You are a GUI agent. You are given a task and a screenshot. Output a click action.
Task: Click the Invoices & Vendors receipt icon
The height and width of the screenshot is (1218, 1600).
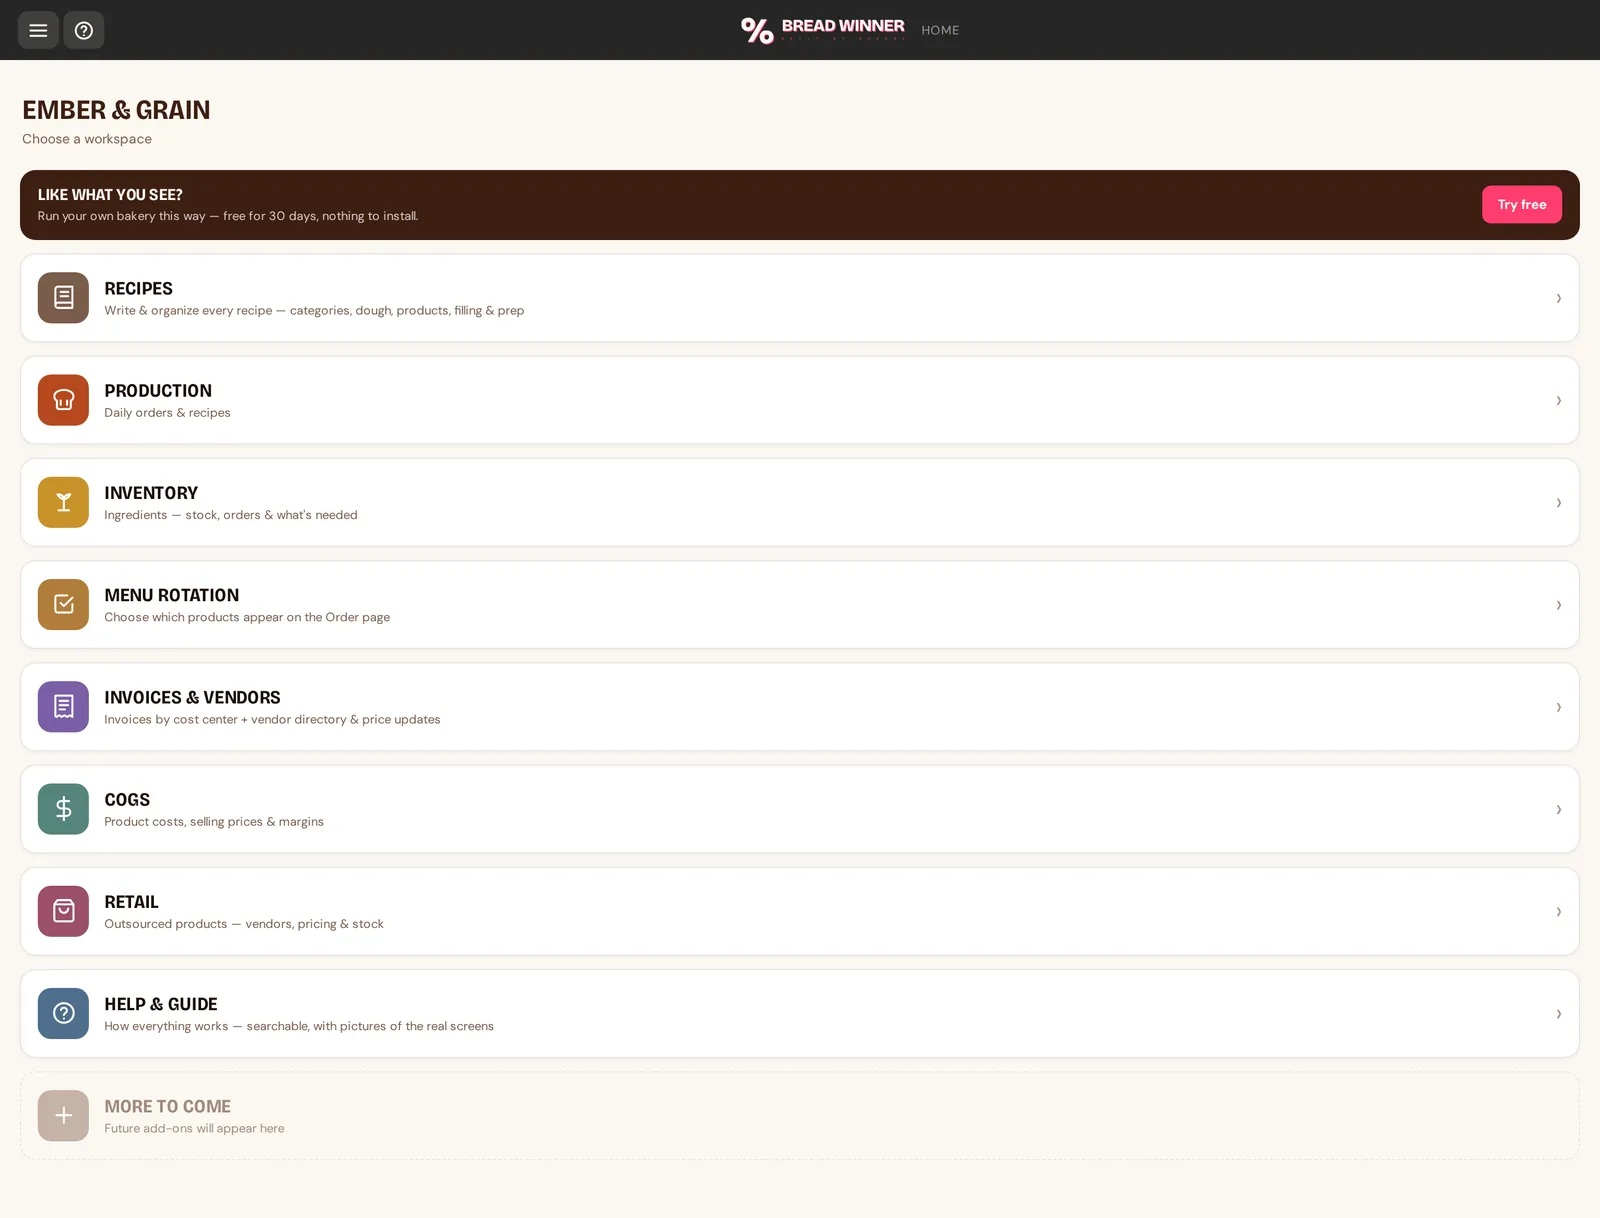pyautogui.click(x=63, y=707)
